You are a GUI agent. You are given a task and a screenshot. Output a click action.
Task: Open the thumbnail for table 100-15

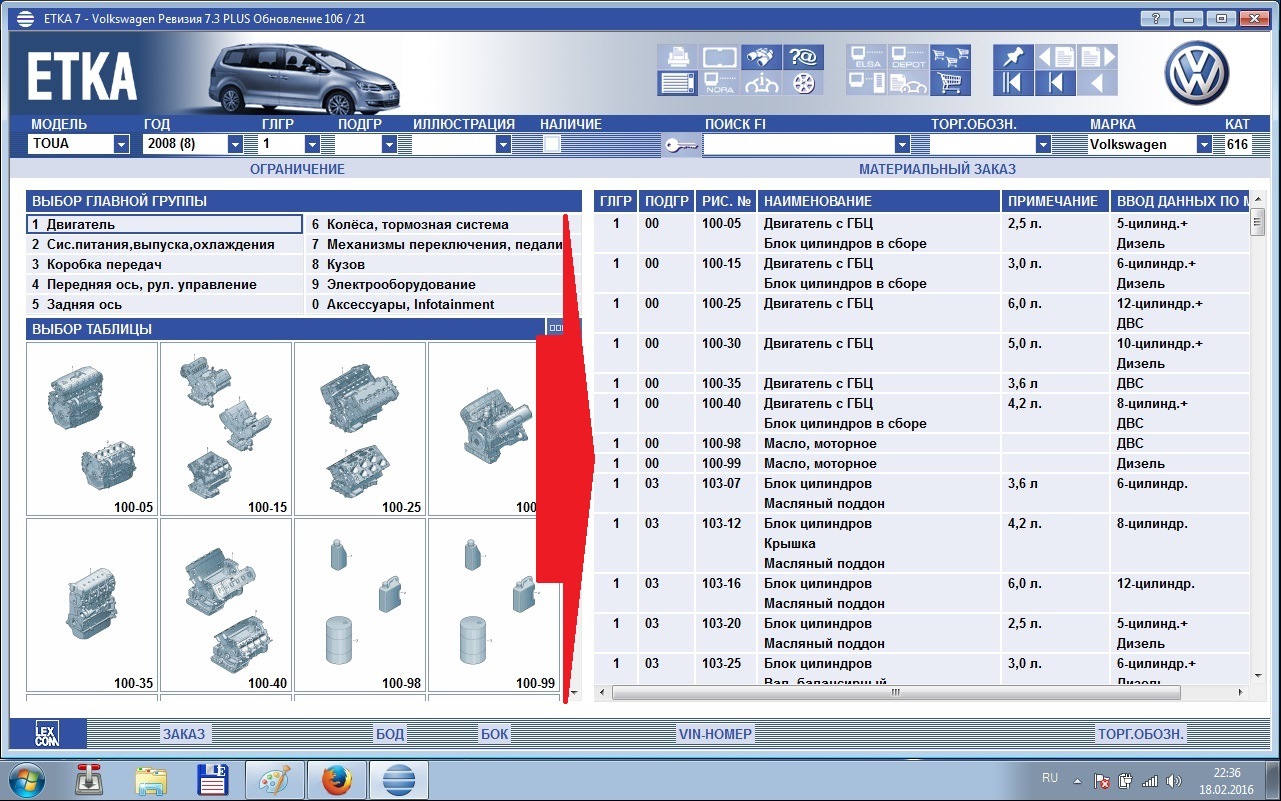coord(226,429)
